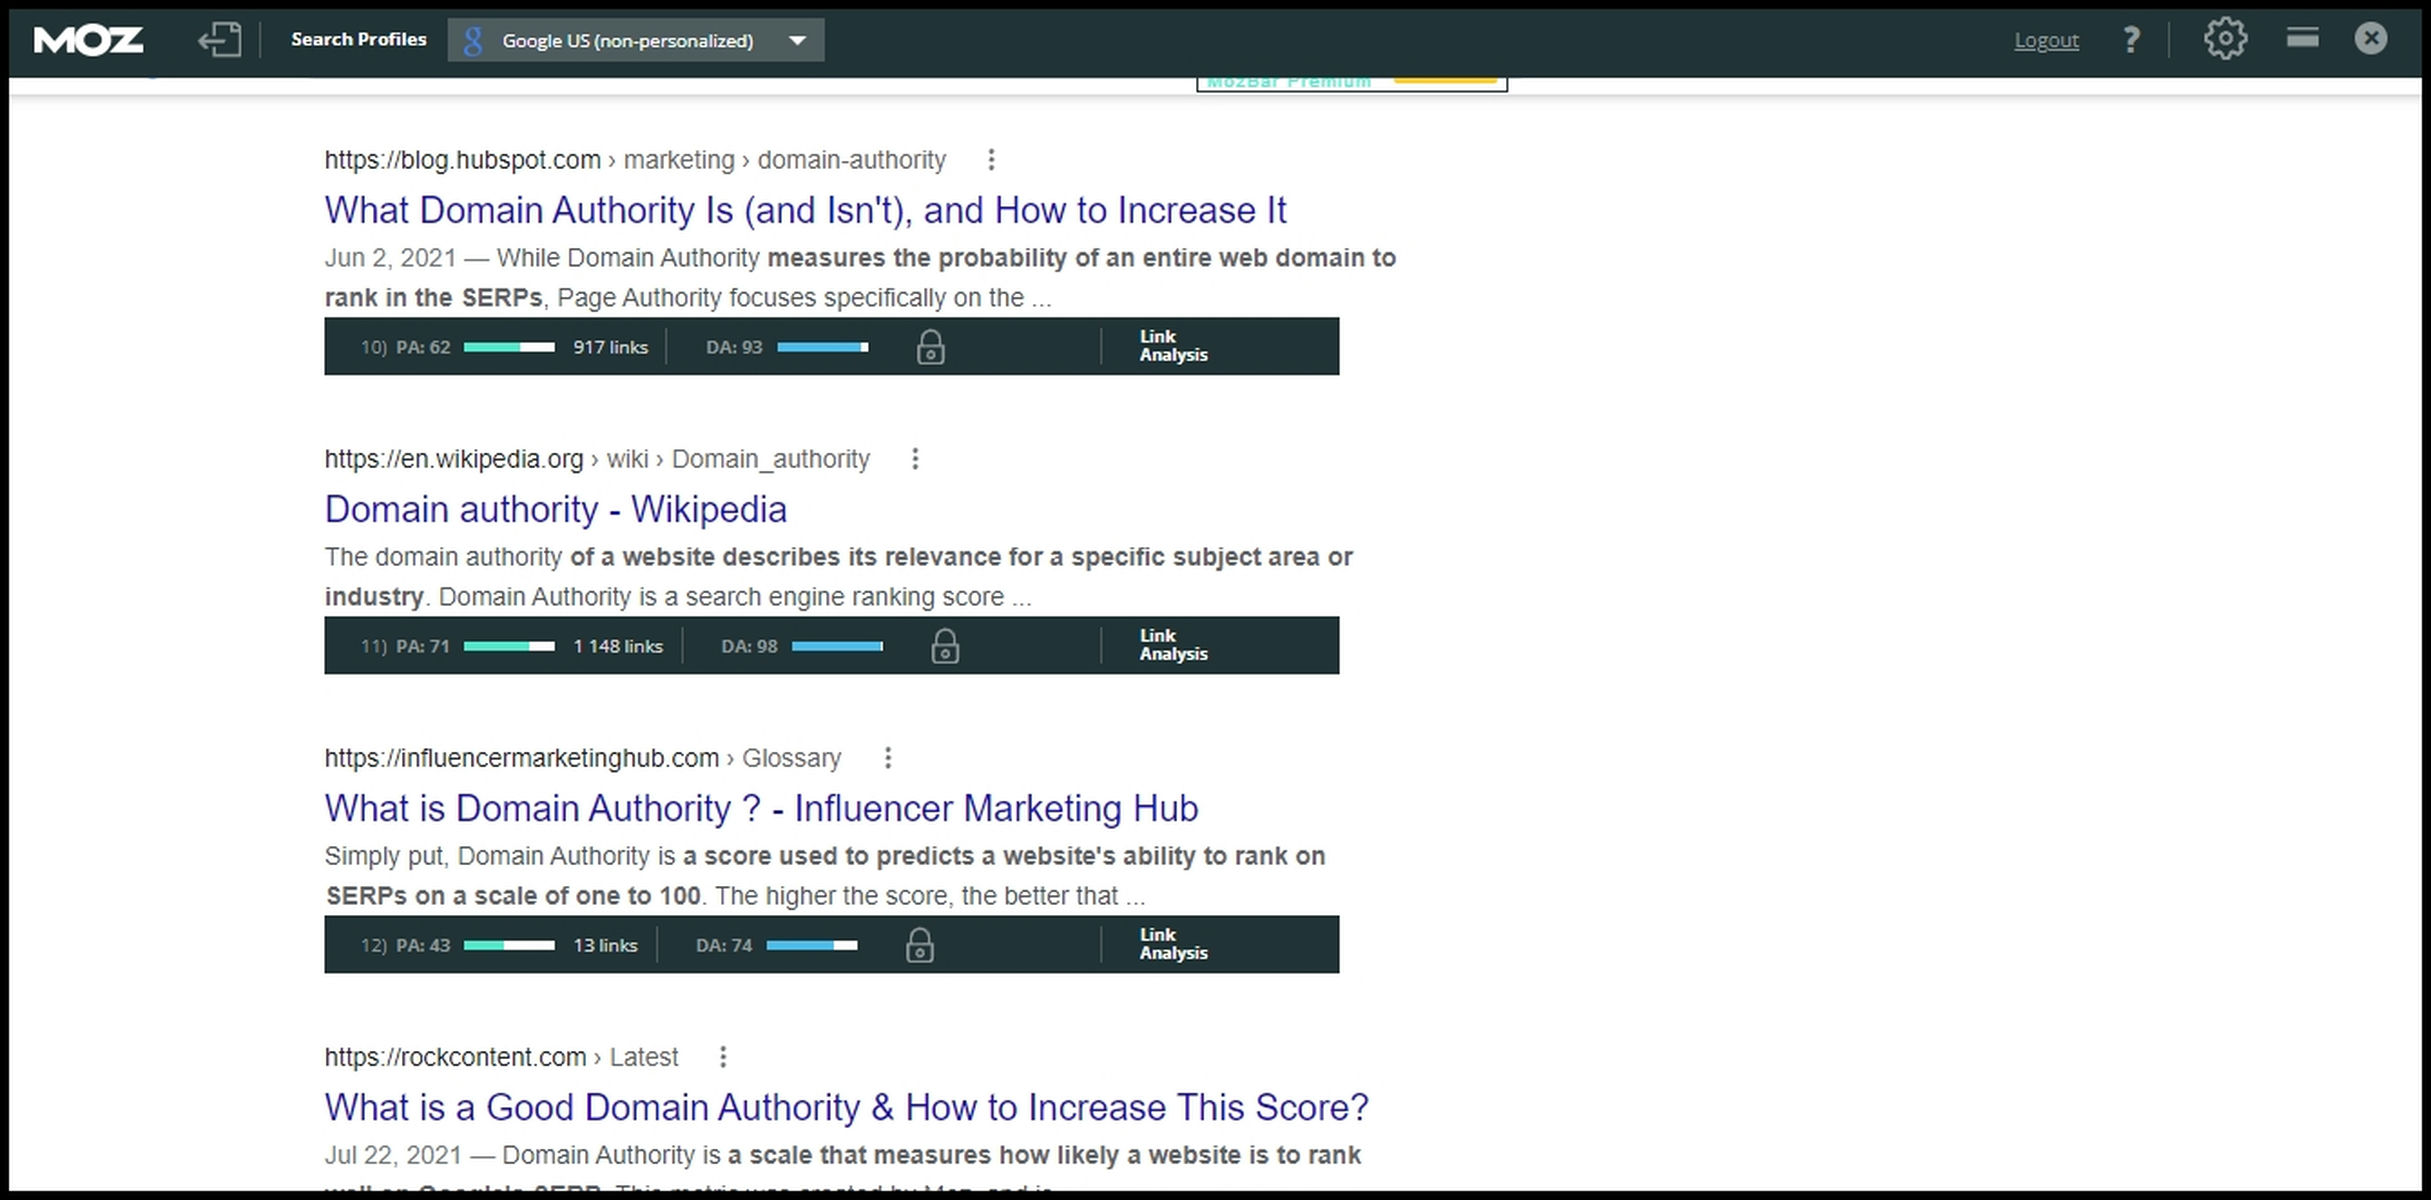The height and width of the screenshot is (1200, 2431).
Task: Click the MOZ logo in toolbar
Action: [x=88, y=40]
